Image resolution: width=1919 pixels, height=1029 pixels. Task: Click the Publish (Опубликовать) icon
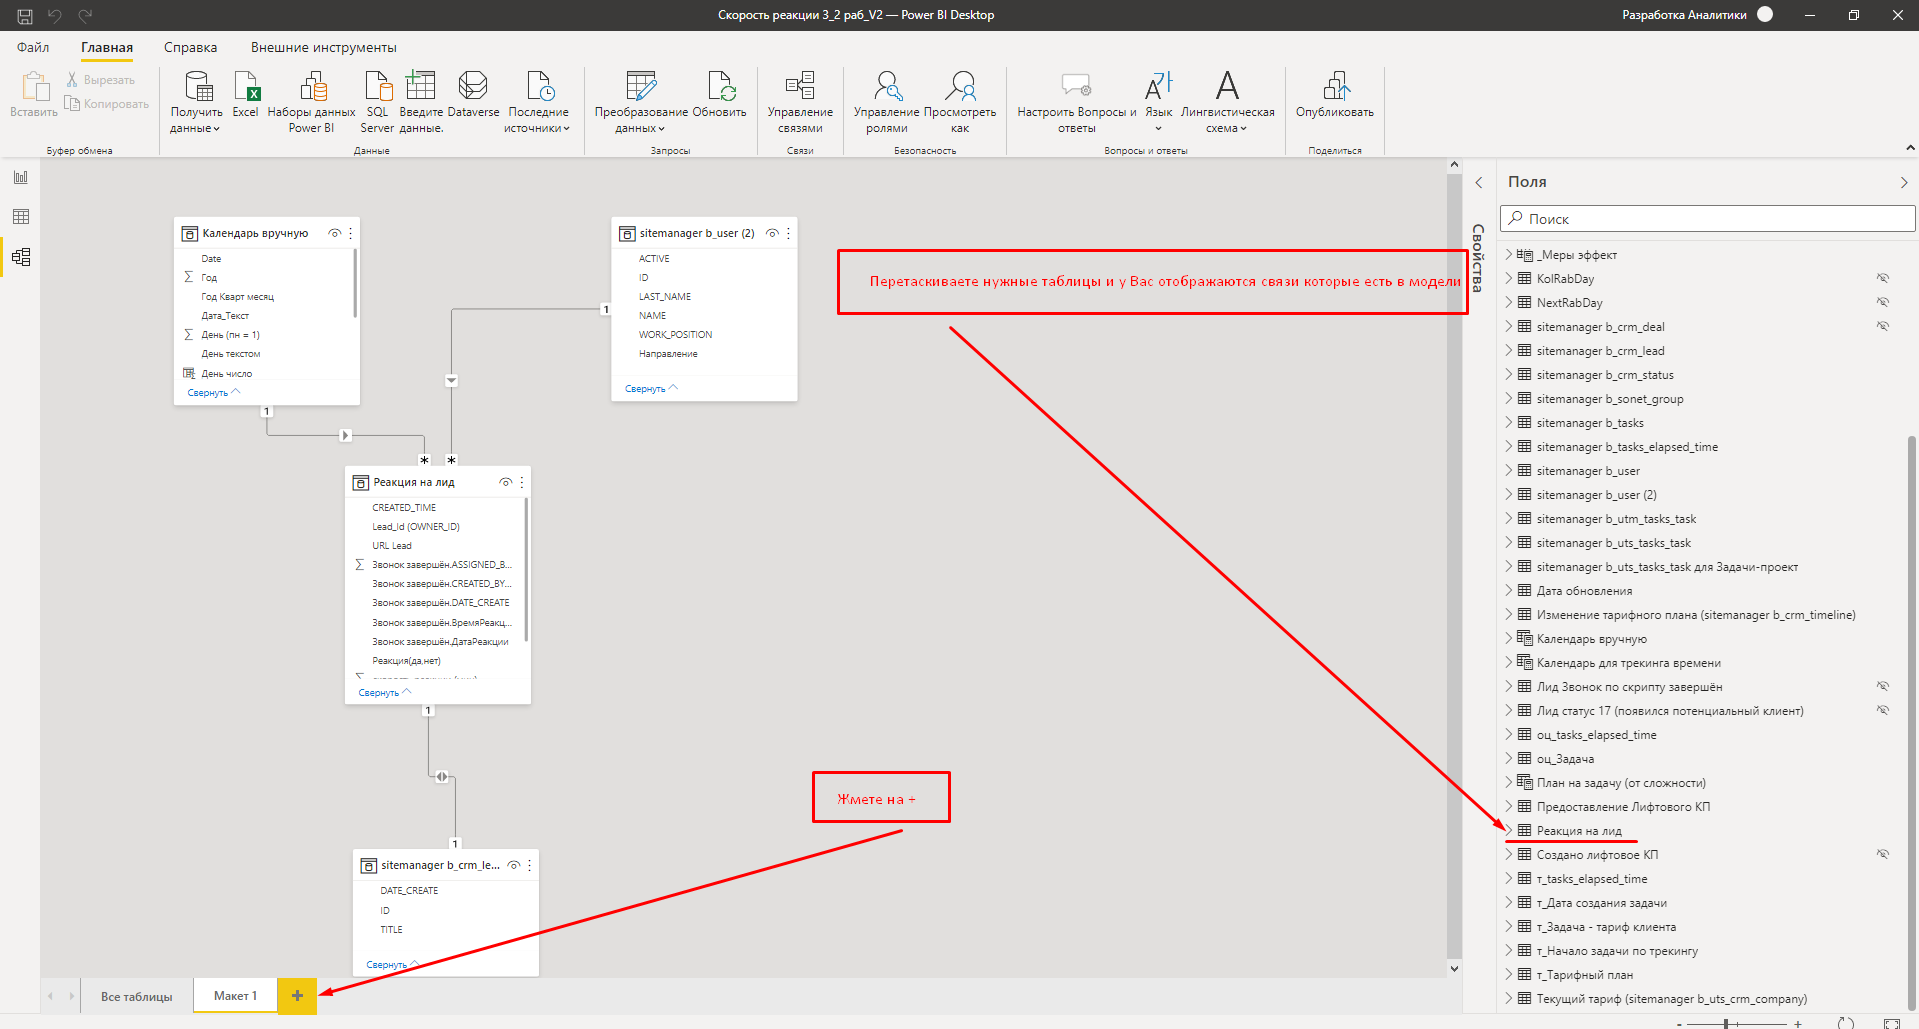pos(1335,95)
